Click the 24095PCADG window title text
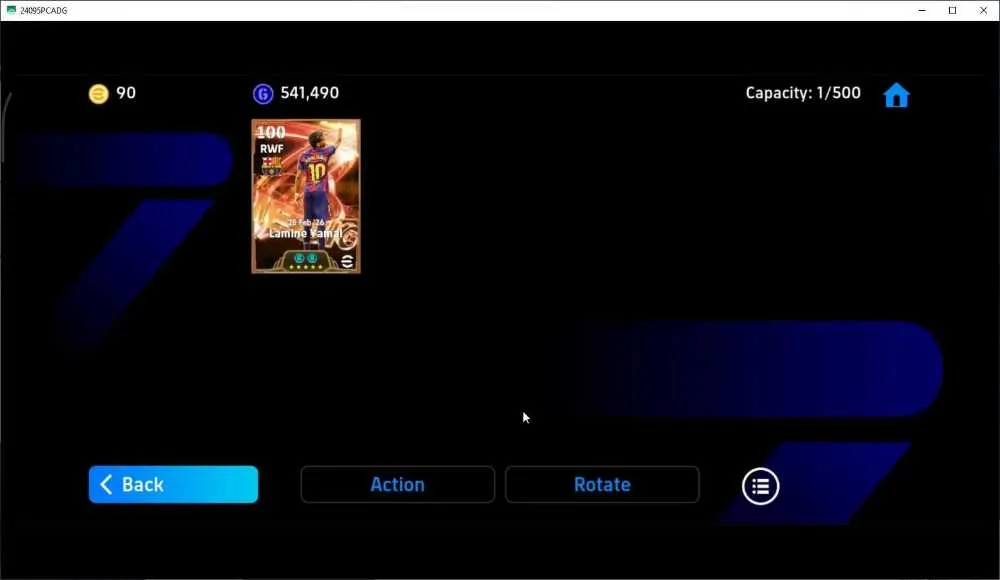The height and width of the screenshot is (580, 1000). 43,11
